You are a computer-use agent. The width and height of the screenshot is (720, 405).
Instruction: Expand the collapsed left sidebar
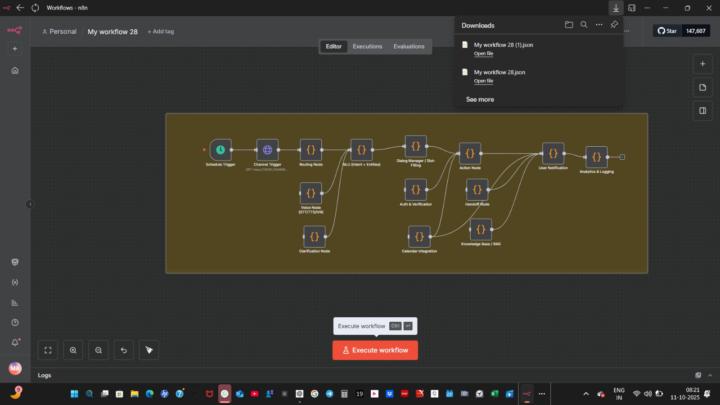click(x=30, y=204)
